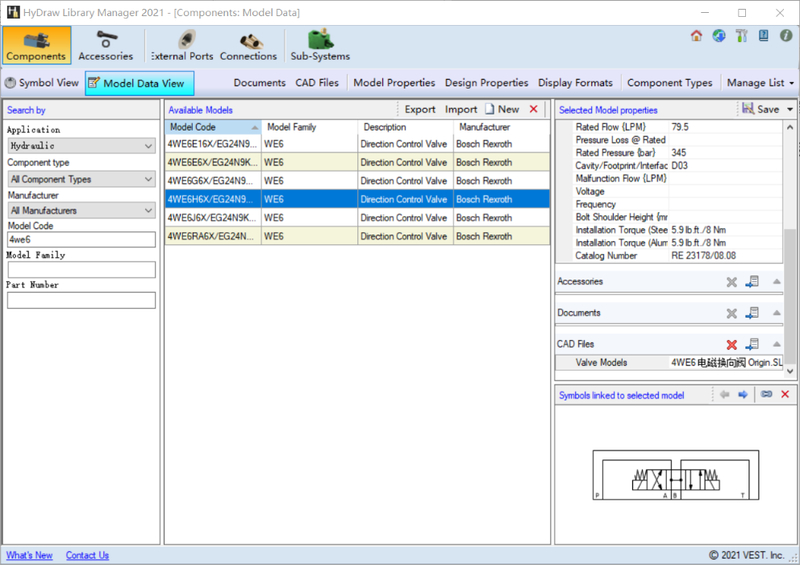Sort by the Description column header
Screen dimensions: 800x565
[405, 127]
